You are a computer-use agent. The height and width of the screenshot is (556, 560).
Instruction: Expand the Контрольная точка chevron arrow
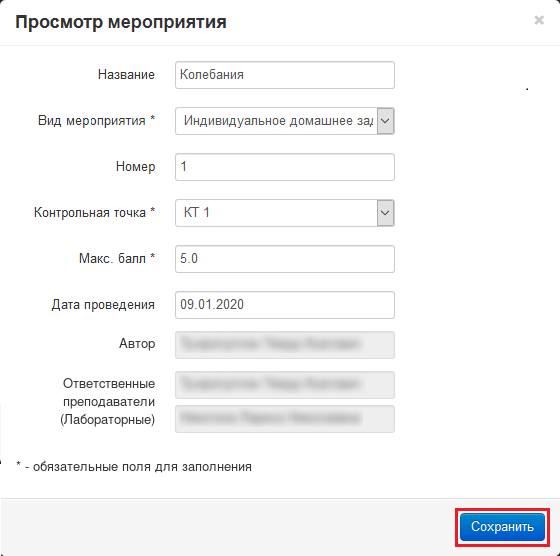pos(385,213)
